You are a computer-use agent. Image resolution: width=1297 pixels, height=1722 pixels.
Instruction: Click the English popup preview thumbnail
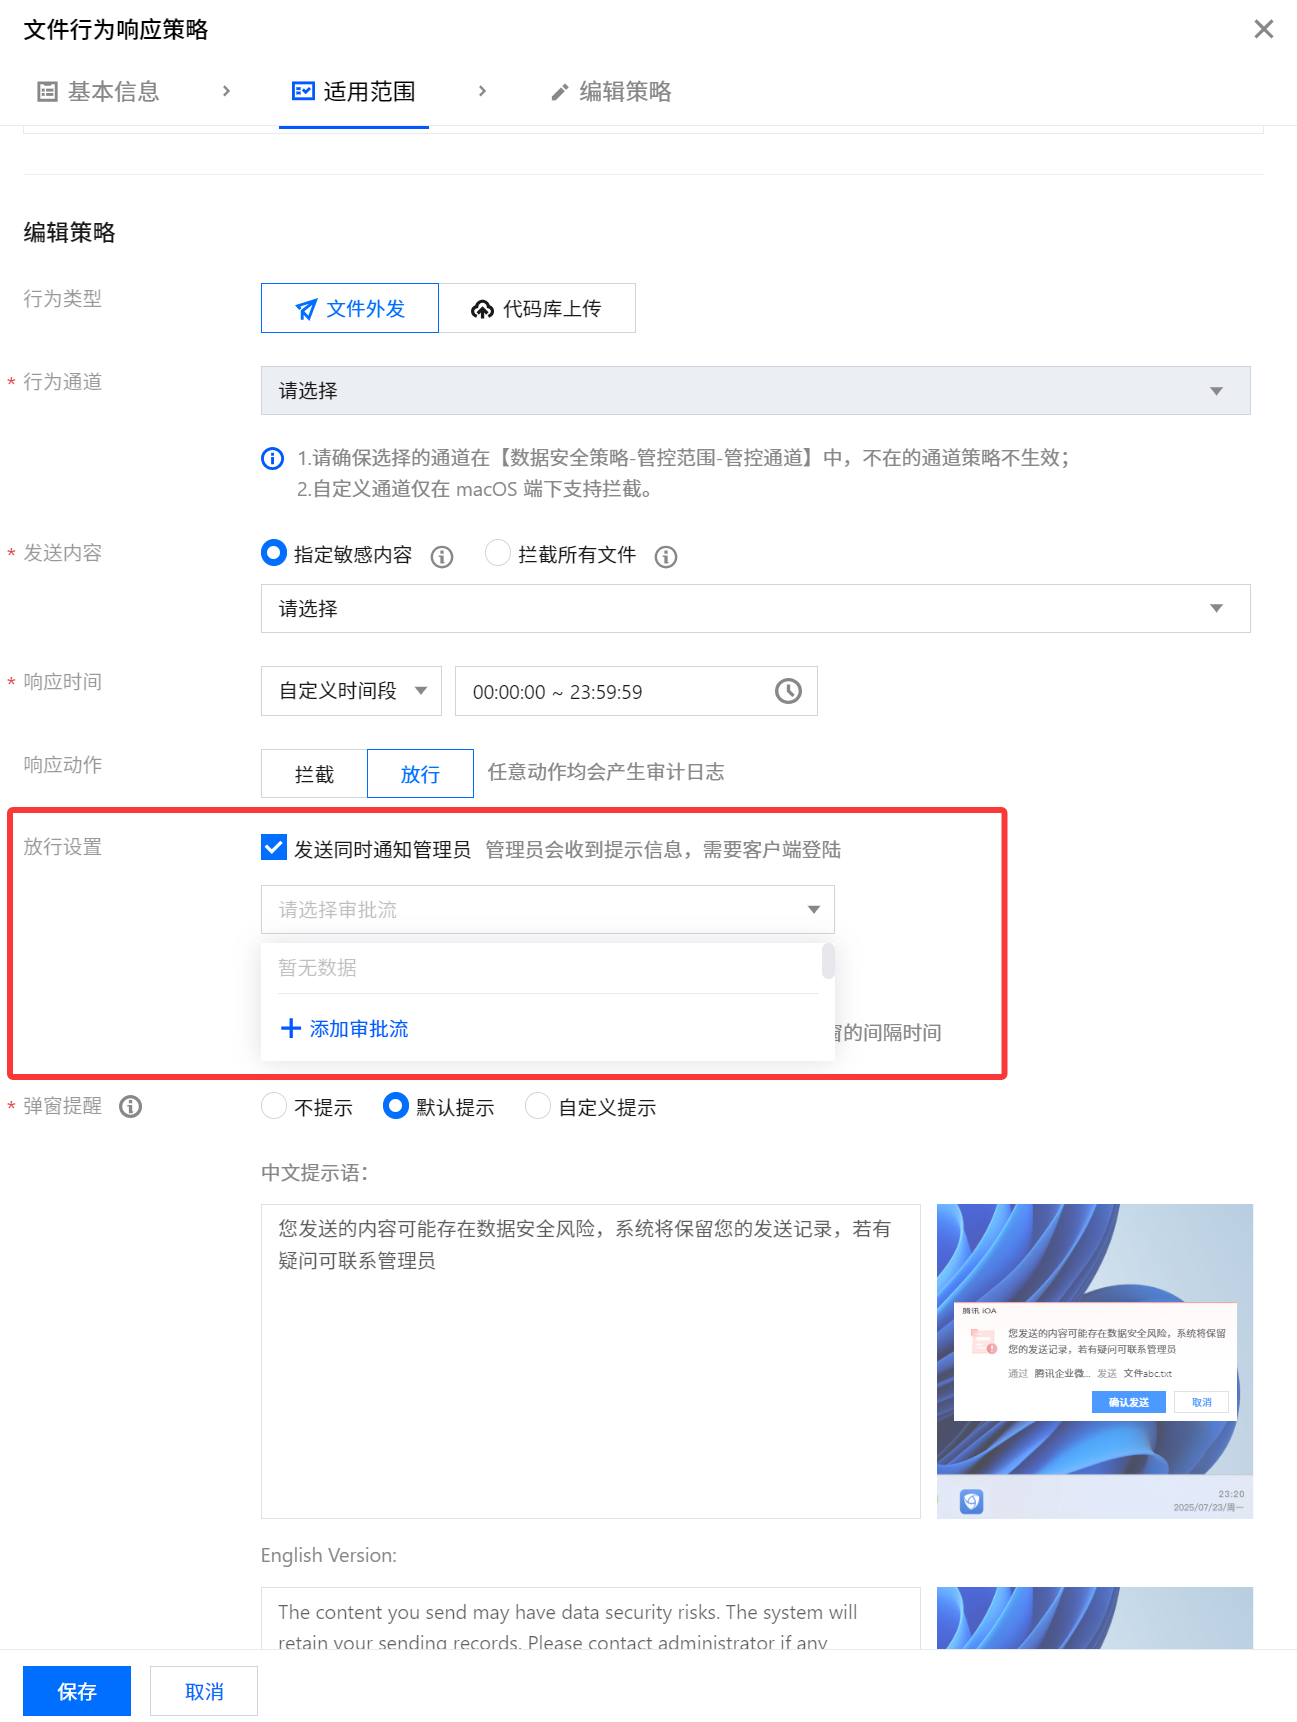(x=1095, y=1618)
